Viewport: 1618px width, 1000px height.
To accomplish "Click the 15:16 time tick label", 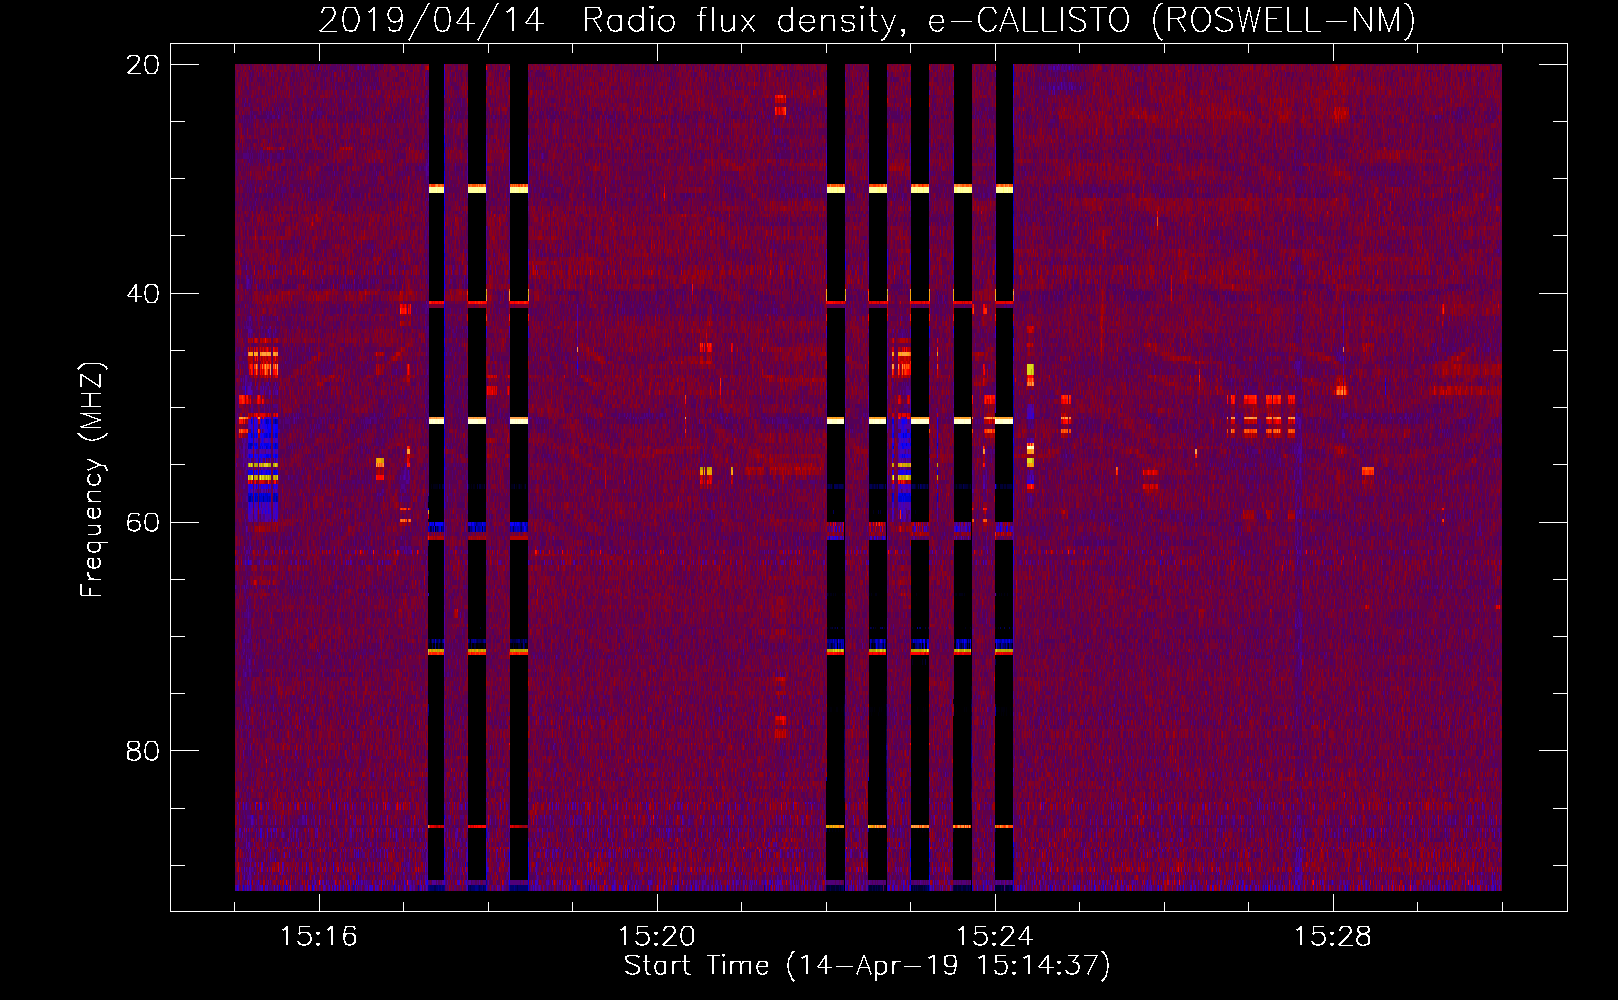I will [318, 937].
